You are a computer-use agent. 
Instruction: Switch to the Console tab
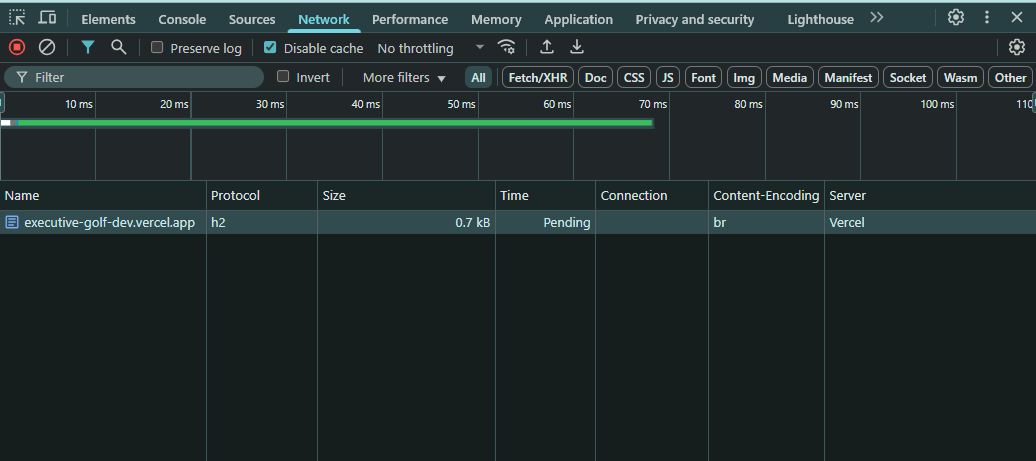pos(182,20)
